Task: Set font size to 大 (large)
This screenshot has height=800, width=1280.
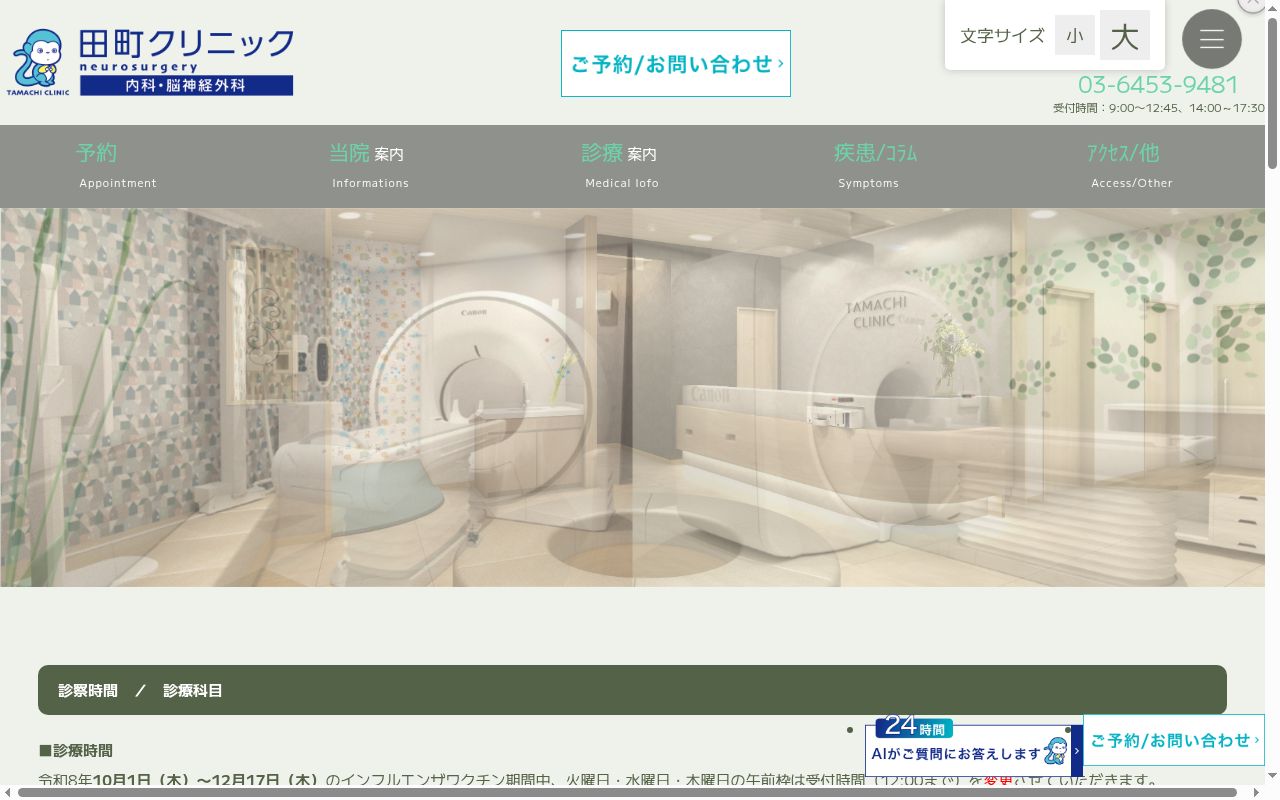Action: [1125, 36]
